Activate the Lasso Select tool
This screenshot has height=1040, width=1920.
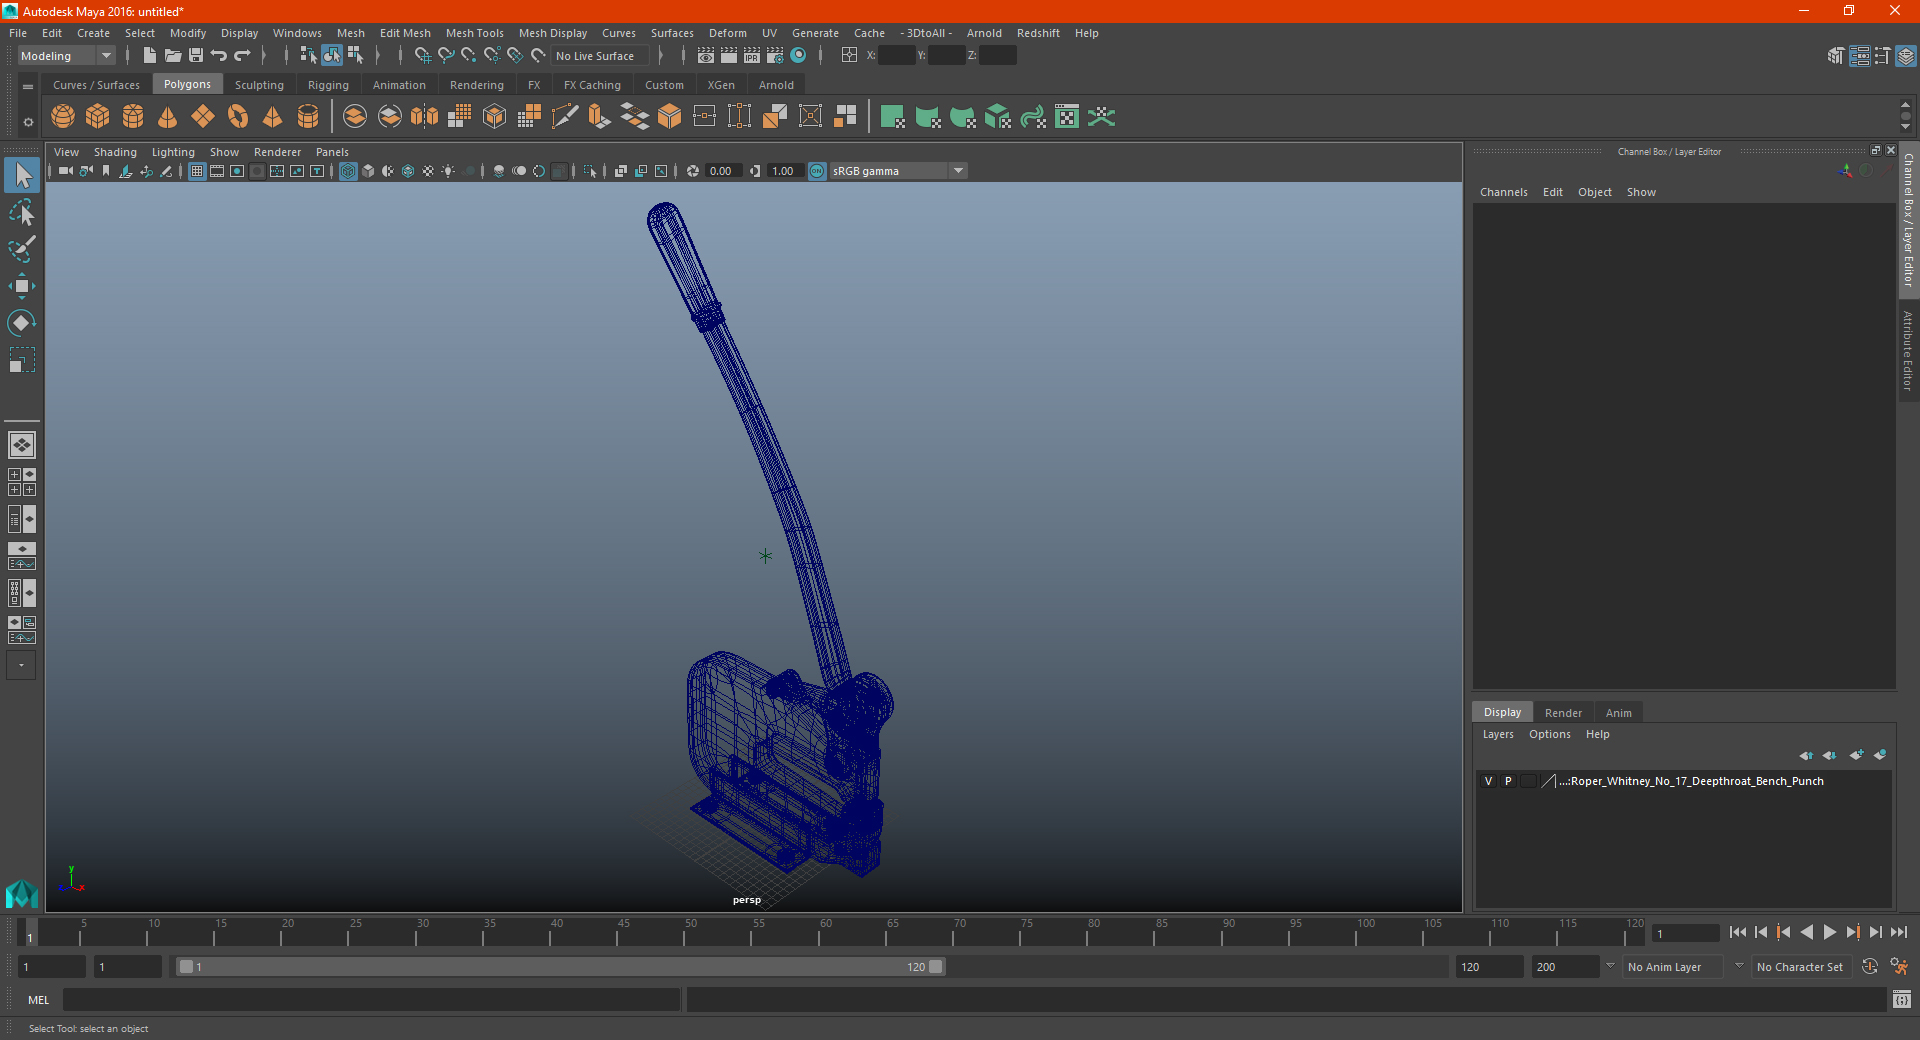(x=22, y=212)
